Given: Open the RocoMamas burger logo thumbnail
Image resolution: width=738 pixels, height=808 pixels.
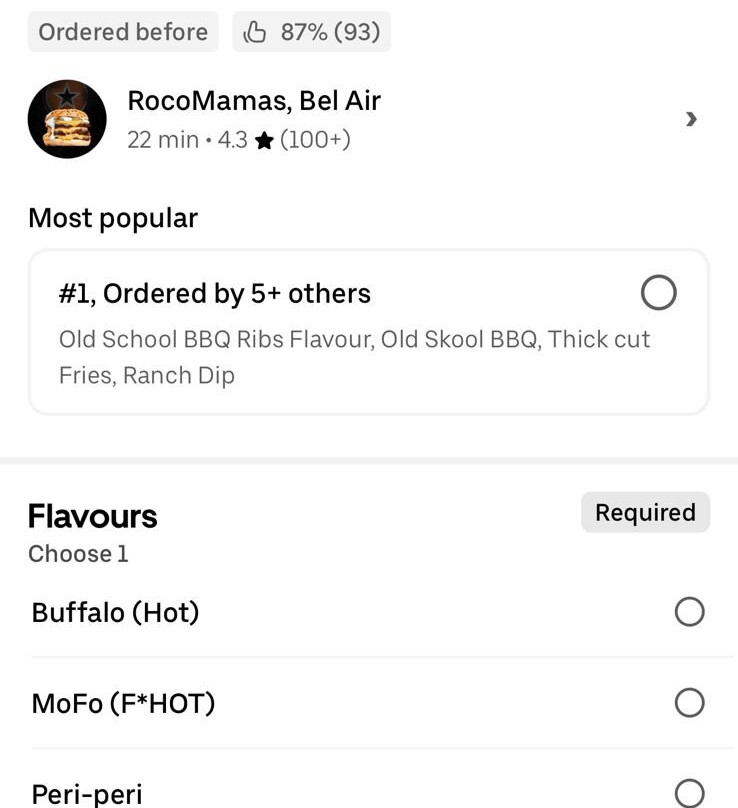Looking at the screenshot, I should click(x=67, y=119).
